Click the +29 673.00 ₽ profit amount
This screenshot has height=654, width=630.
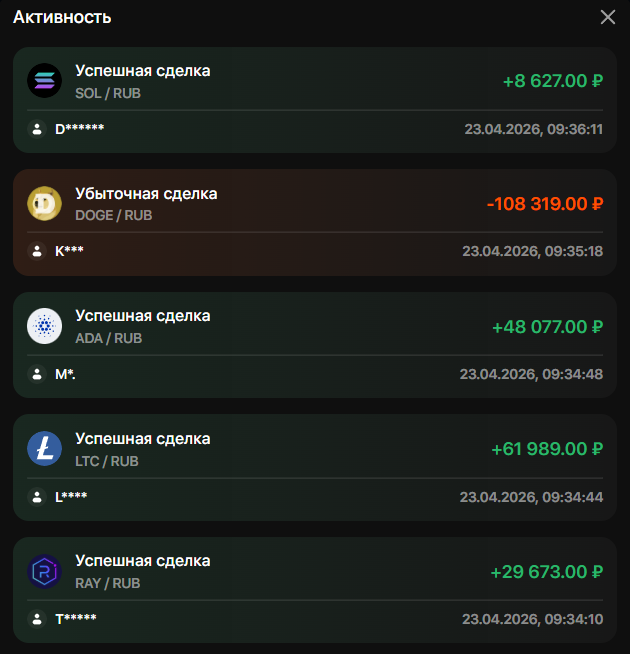pyautogui.click(x=547, y=572)
